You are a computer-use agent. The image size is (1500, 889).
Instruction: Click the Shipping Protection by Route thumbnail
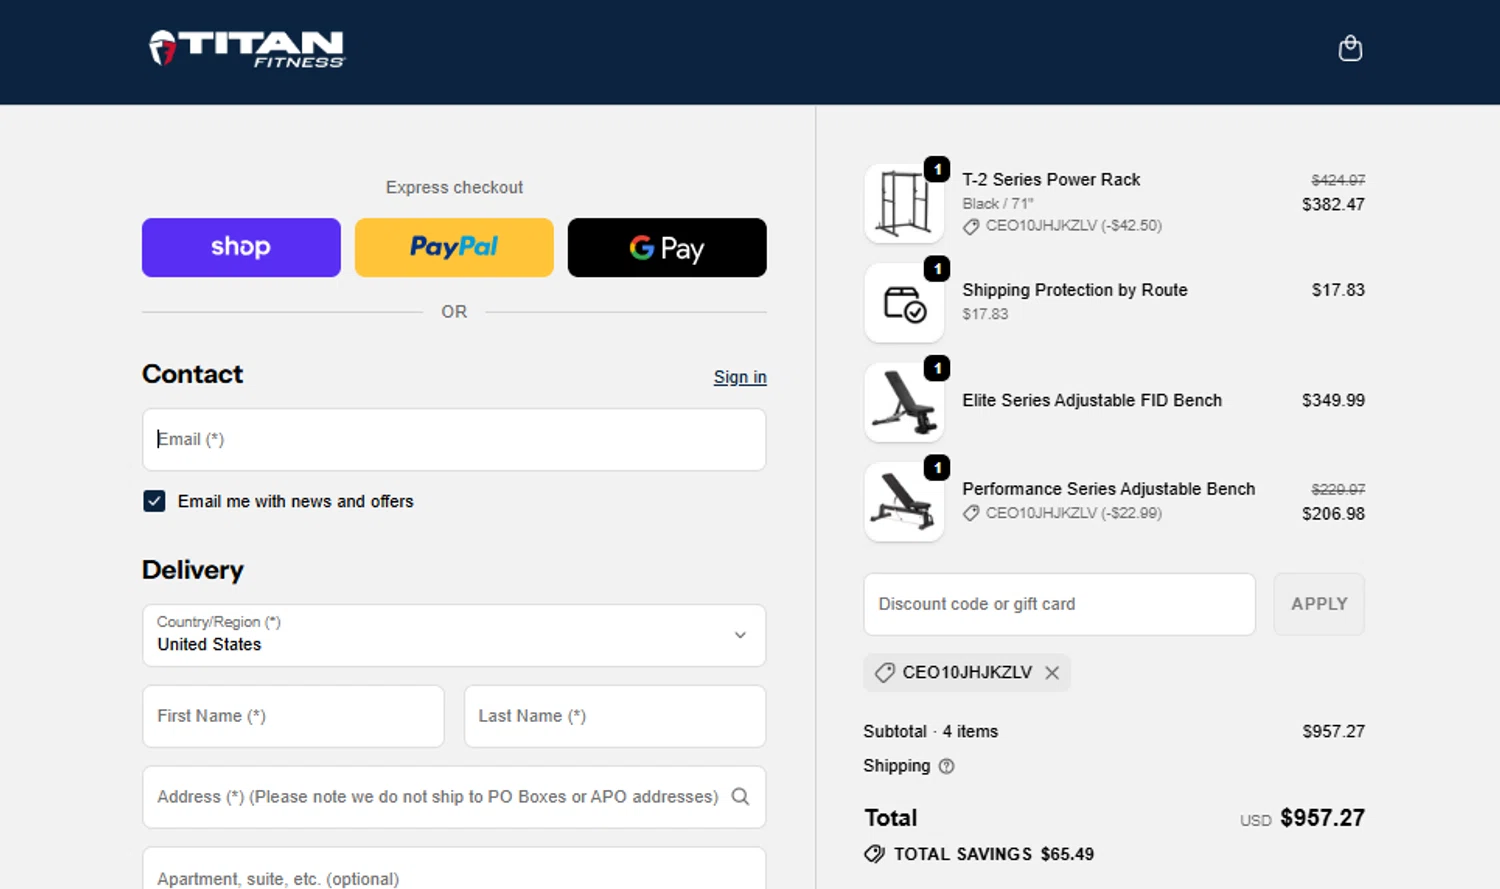[904, 303]
